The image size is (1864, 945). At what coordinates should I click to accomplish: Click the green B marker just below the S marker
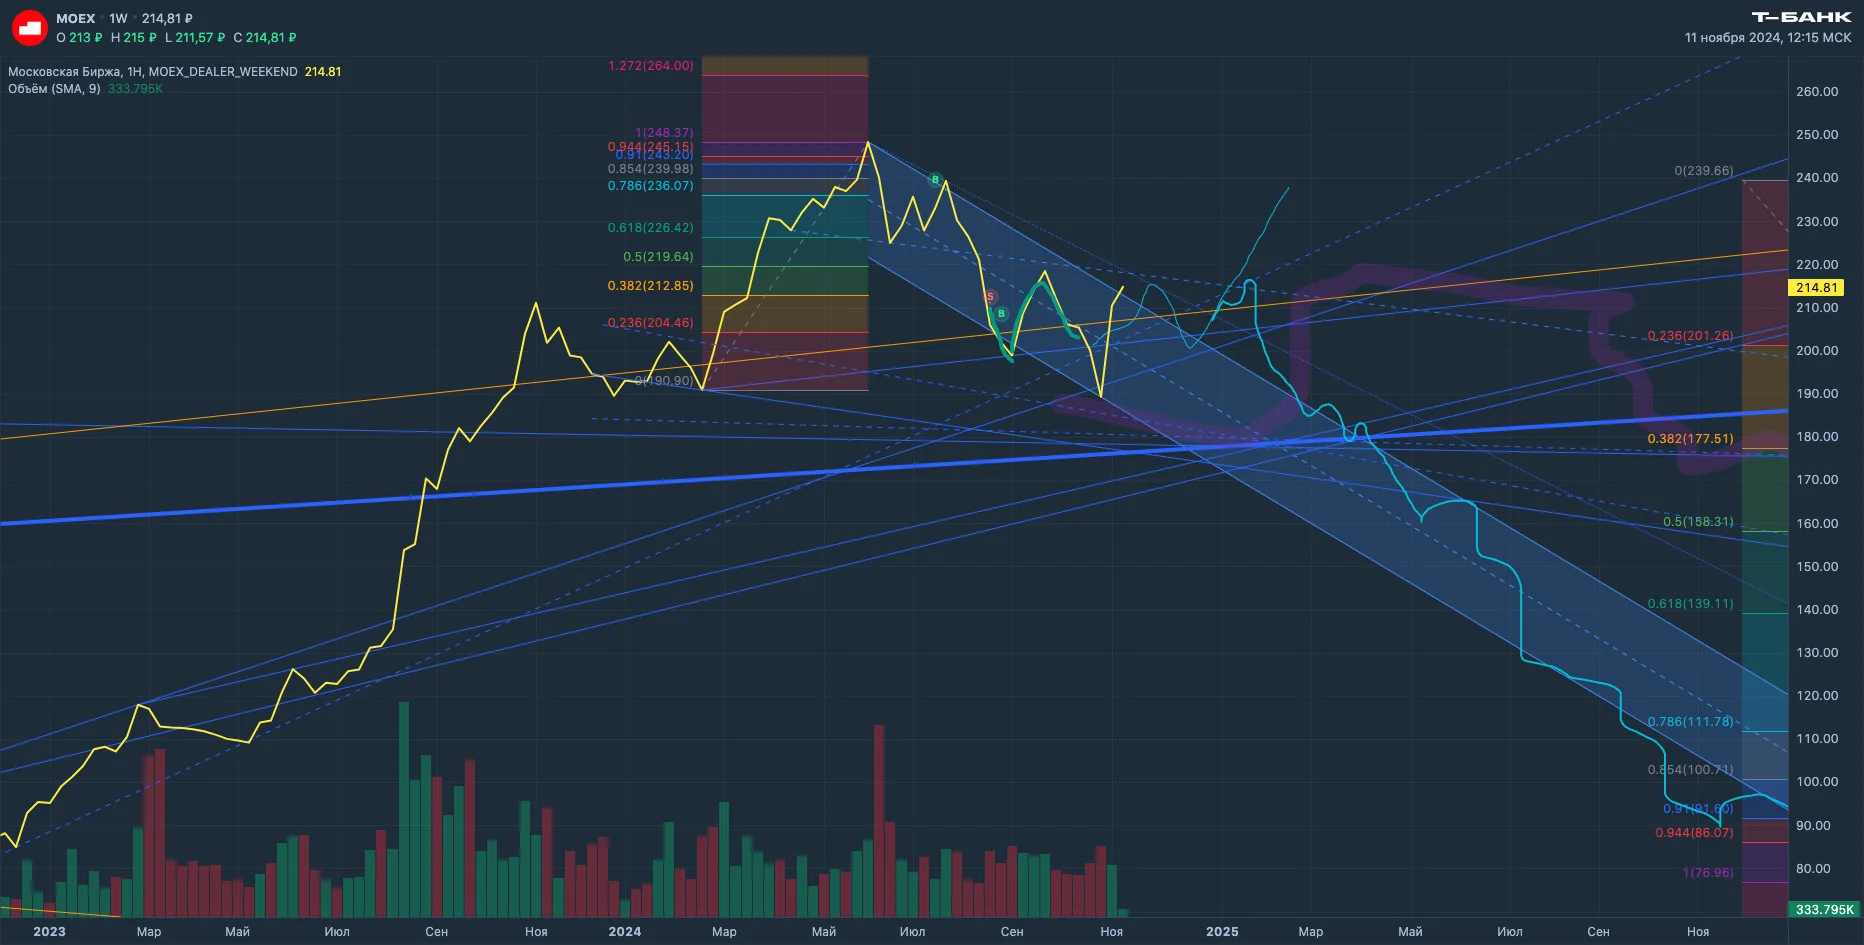1001,314
